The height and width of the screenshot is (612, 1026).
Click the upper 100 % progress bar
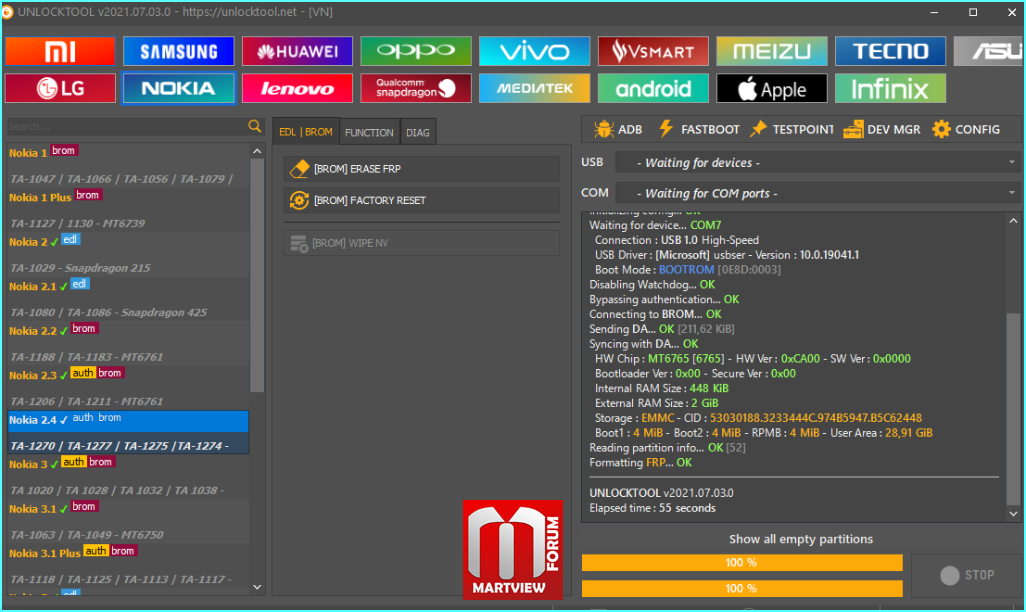[x=742, y=563]
